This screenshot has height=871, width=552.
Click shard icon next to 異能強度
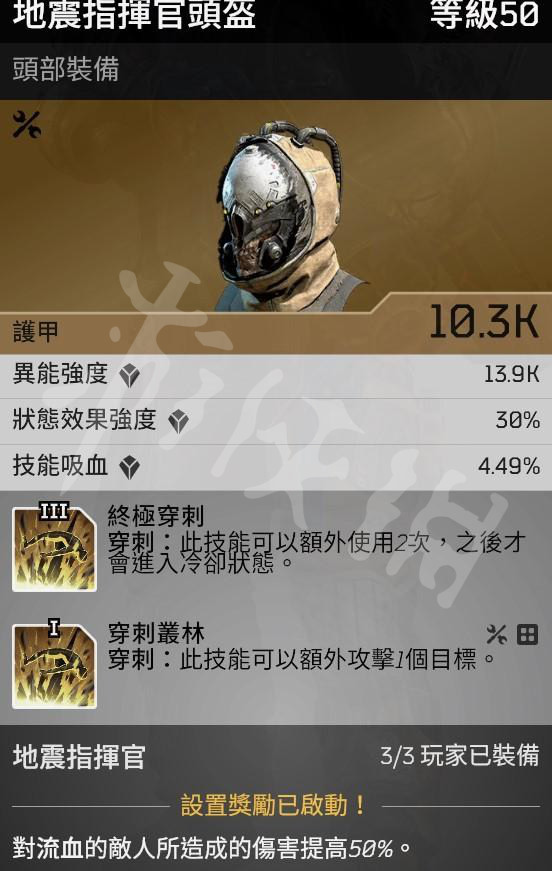[x=129, y=376]
